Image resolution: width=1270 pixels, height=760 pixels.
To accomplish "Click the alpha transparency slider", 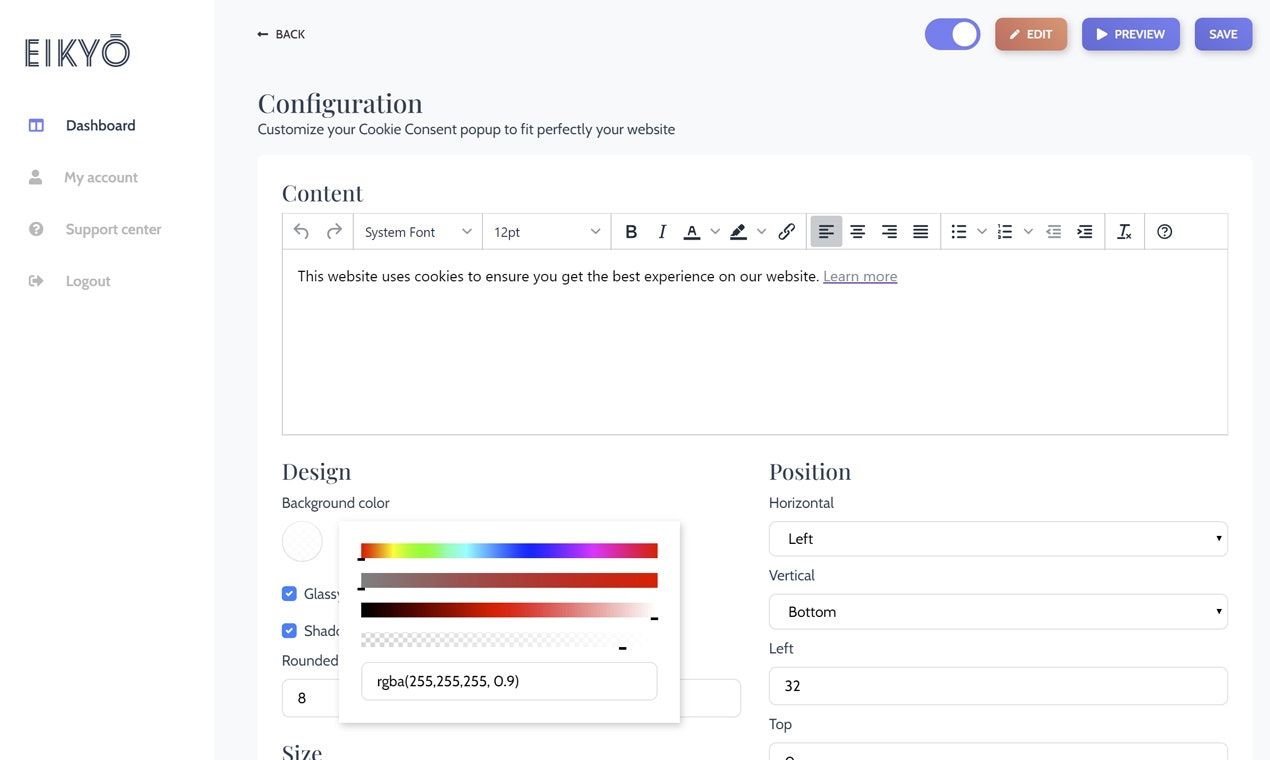I will (x=509, y=640).
